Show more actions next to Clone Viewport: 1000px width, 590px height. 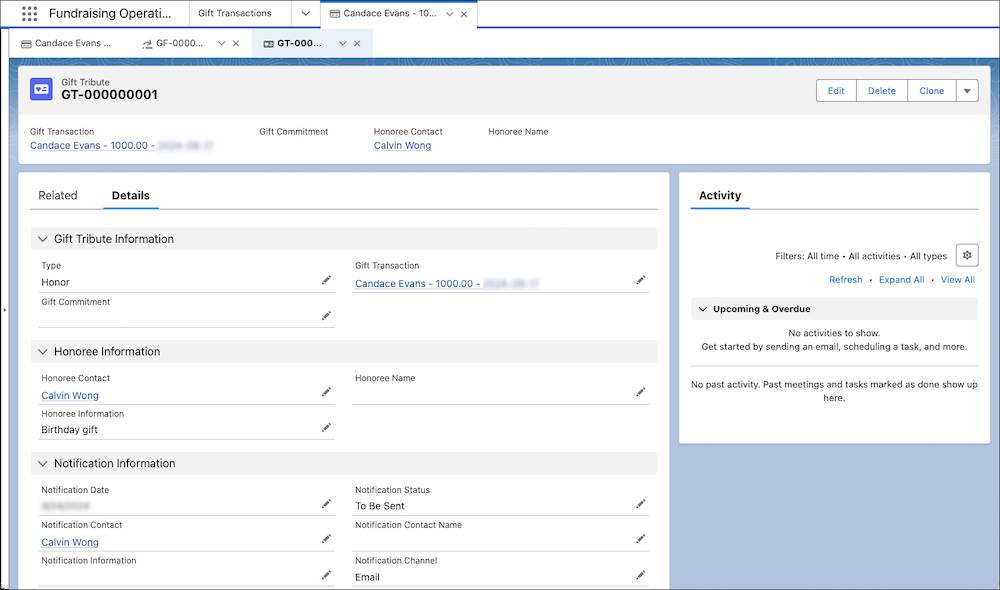(967, 91)
